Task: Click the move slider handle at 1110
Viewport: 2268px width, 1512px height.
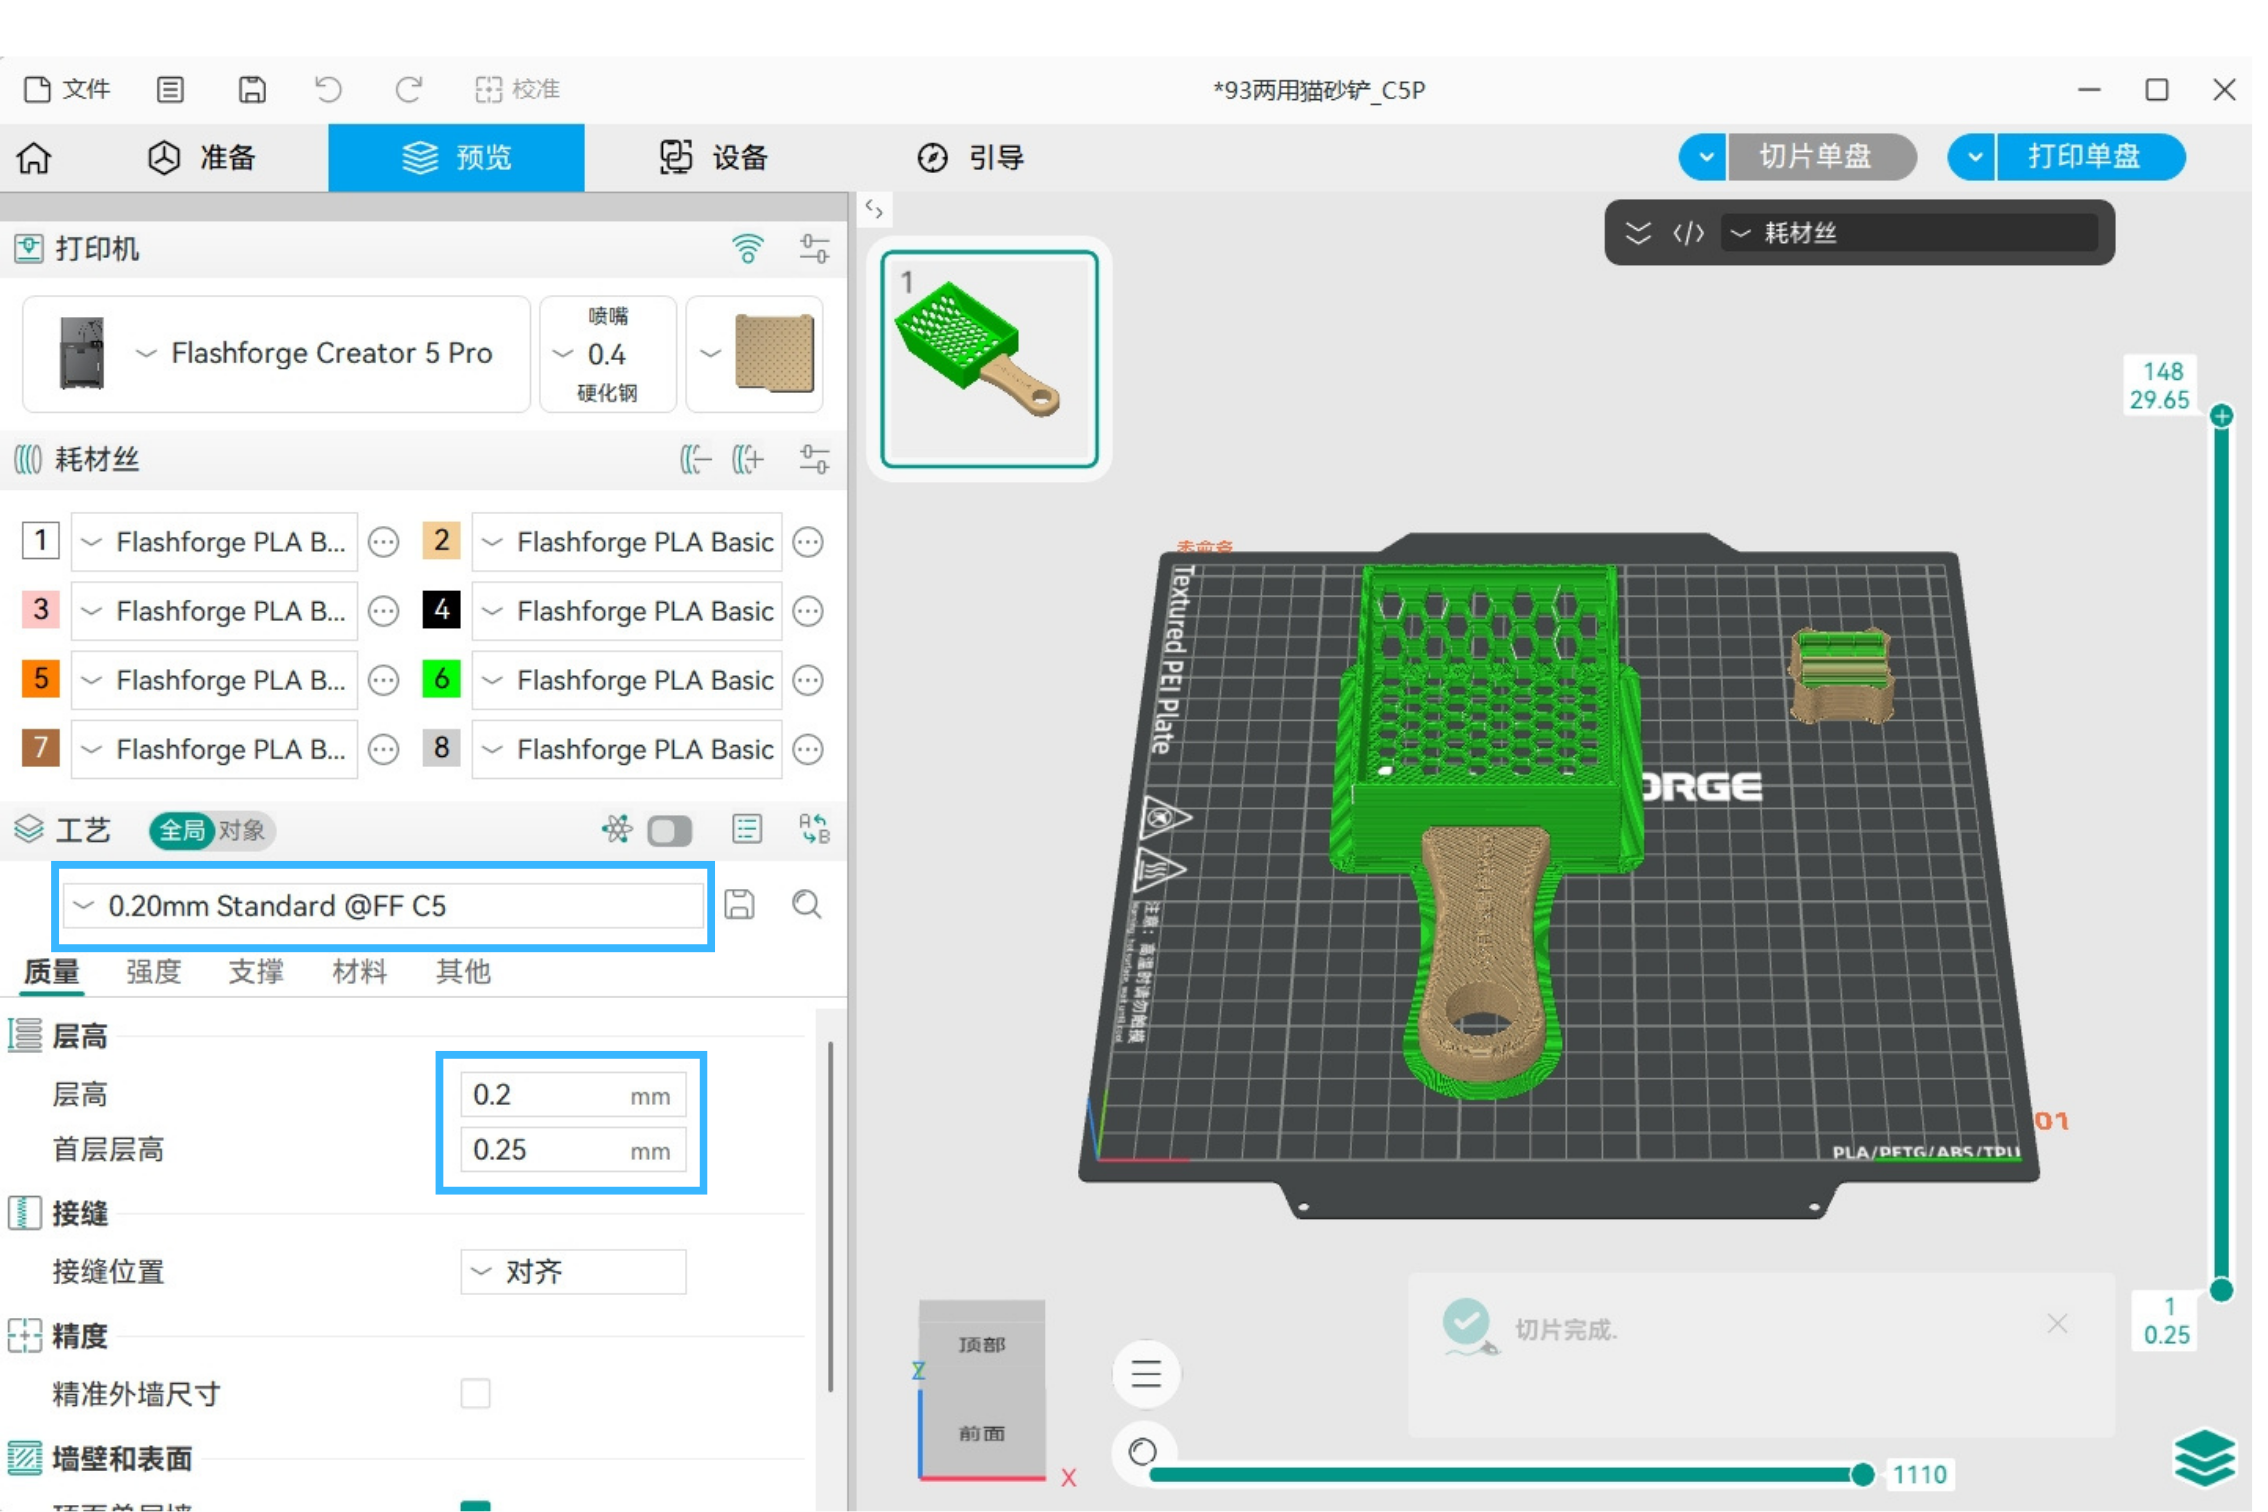Action: 1864,1475
